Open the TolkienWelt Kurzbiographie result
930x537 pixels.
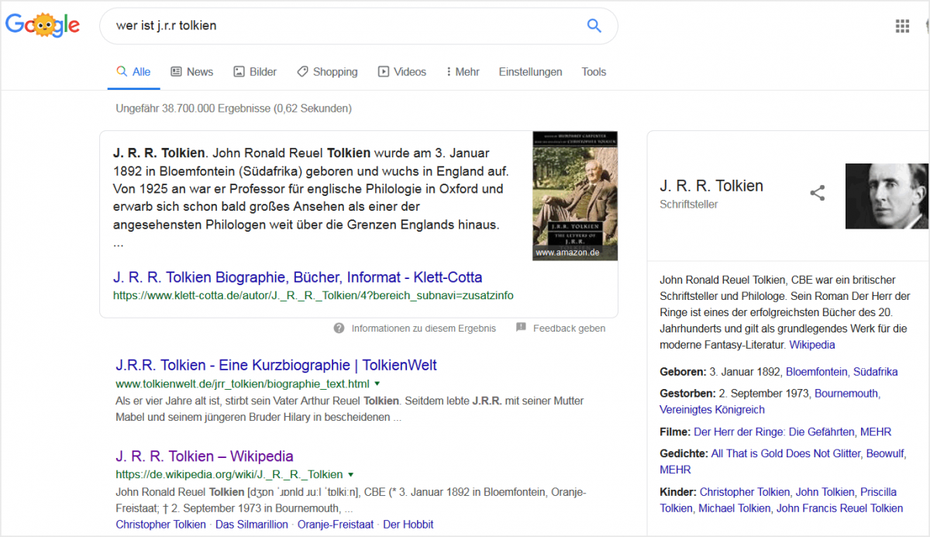click(276, 365)
